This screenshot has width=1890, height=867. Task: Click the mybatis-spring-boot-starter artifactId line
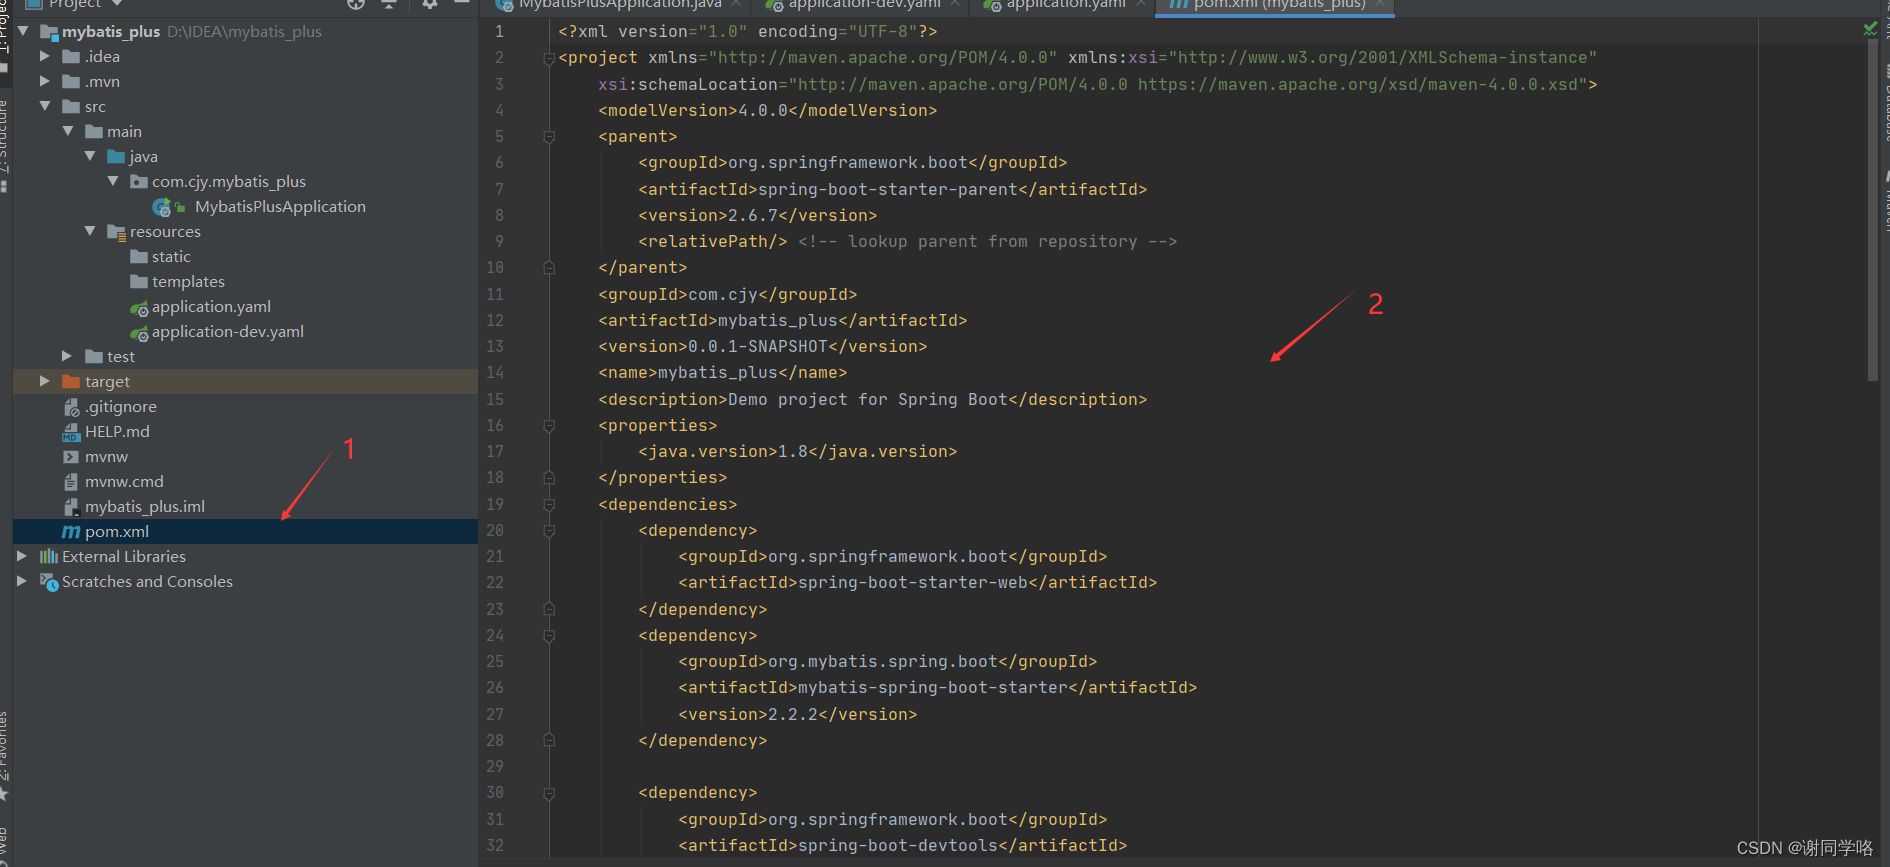coord(937,687)
